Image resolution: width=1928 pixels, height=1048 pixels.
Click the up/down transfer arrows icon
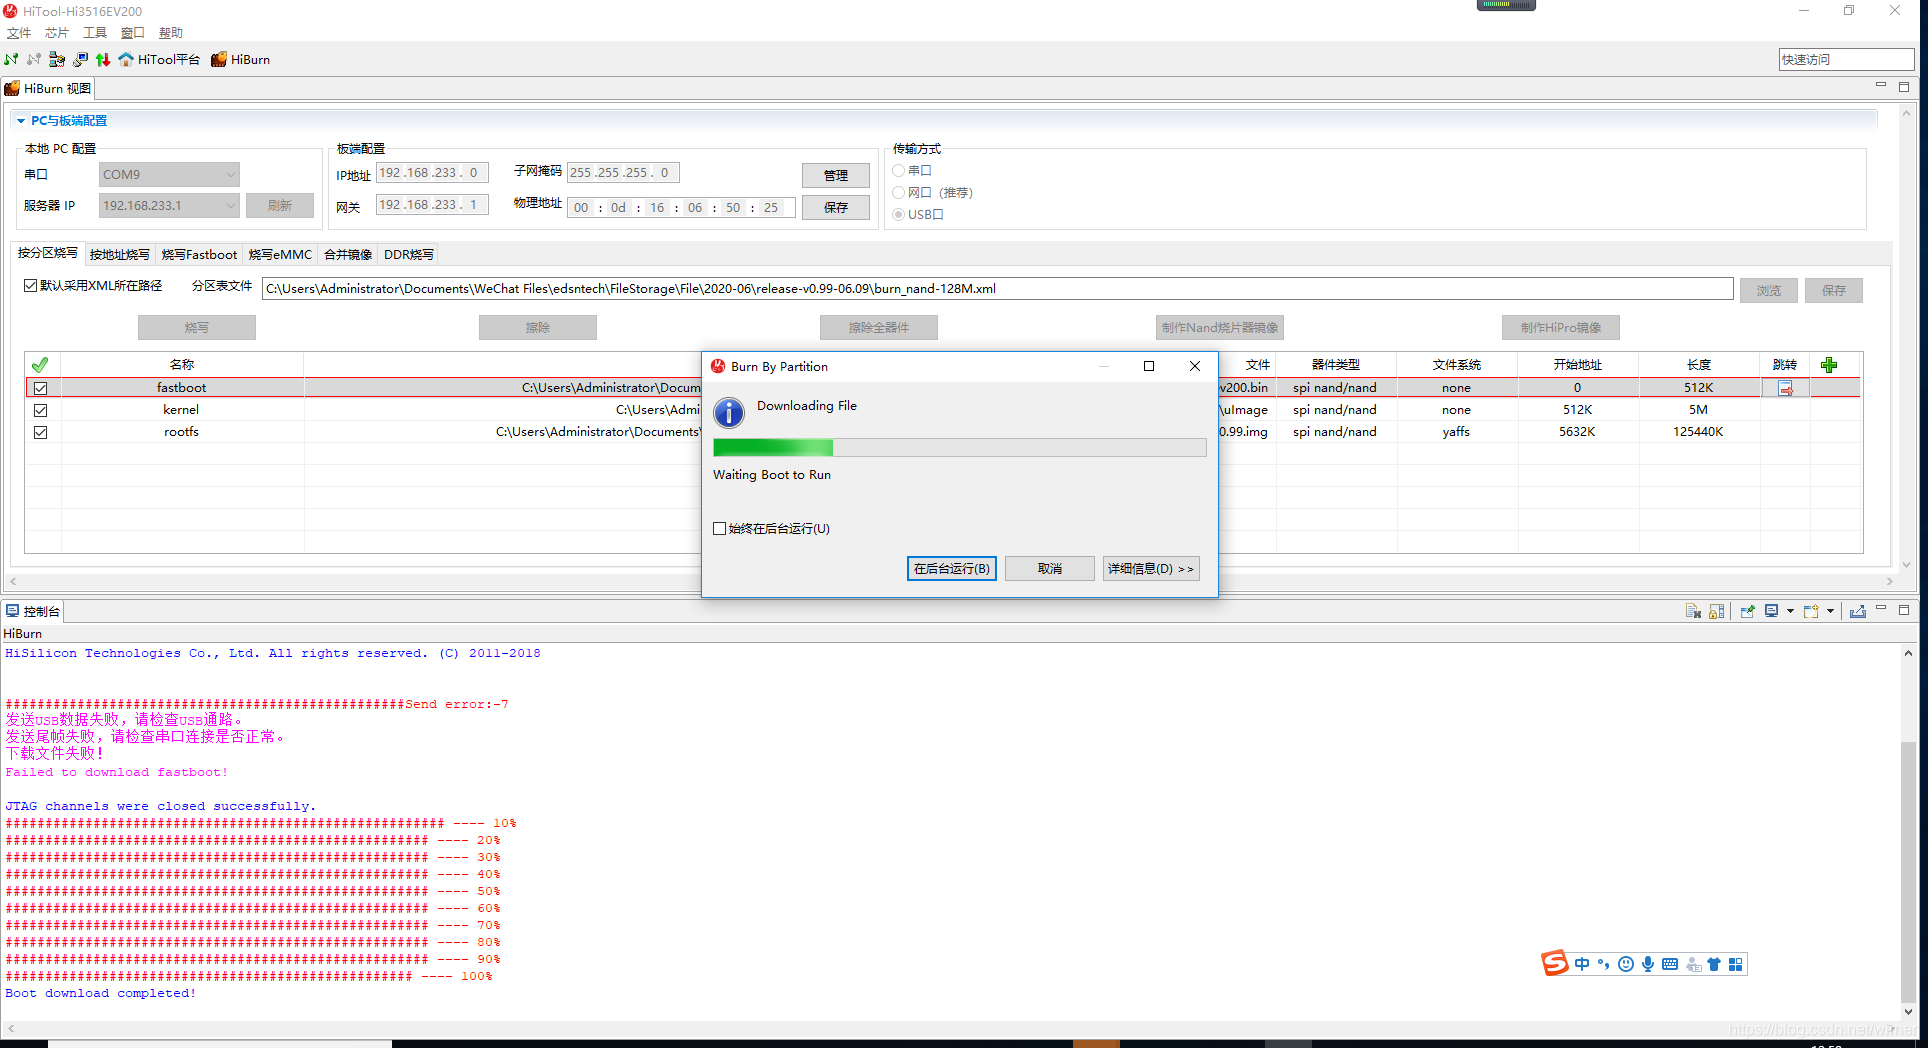pyautogui.click(x=103, y=59)
